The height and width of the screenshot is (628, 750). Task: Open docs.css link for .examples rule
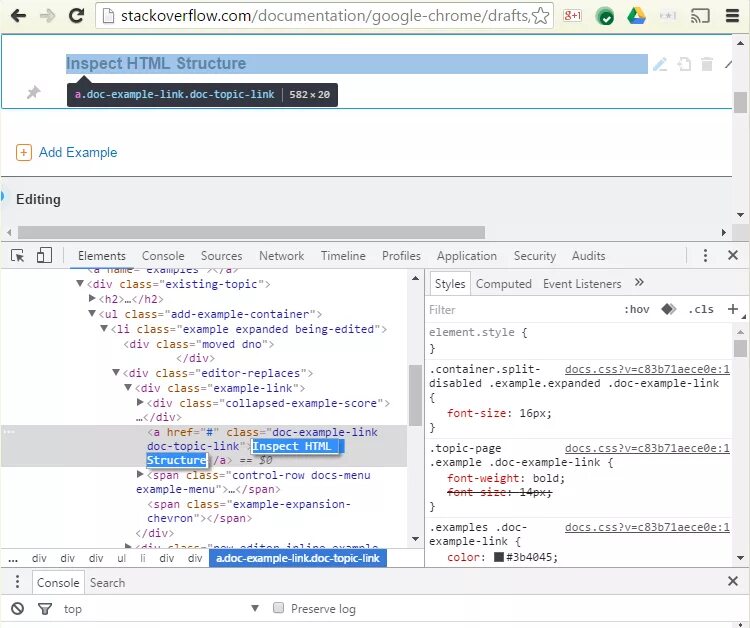click(x=647, y=527)
